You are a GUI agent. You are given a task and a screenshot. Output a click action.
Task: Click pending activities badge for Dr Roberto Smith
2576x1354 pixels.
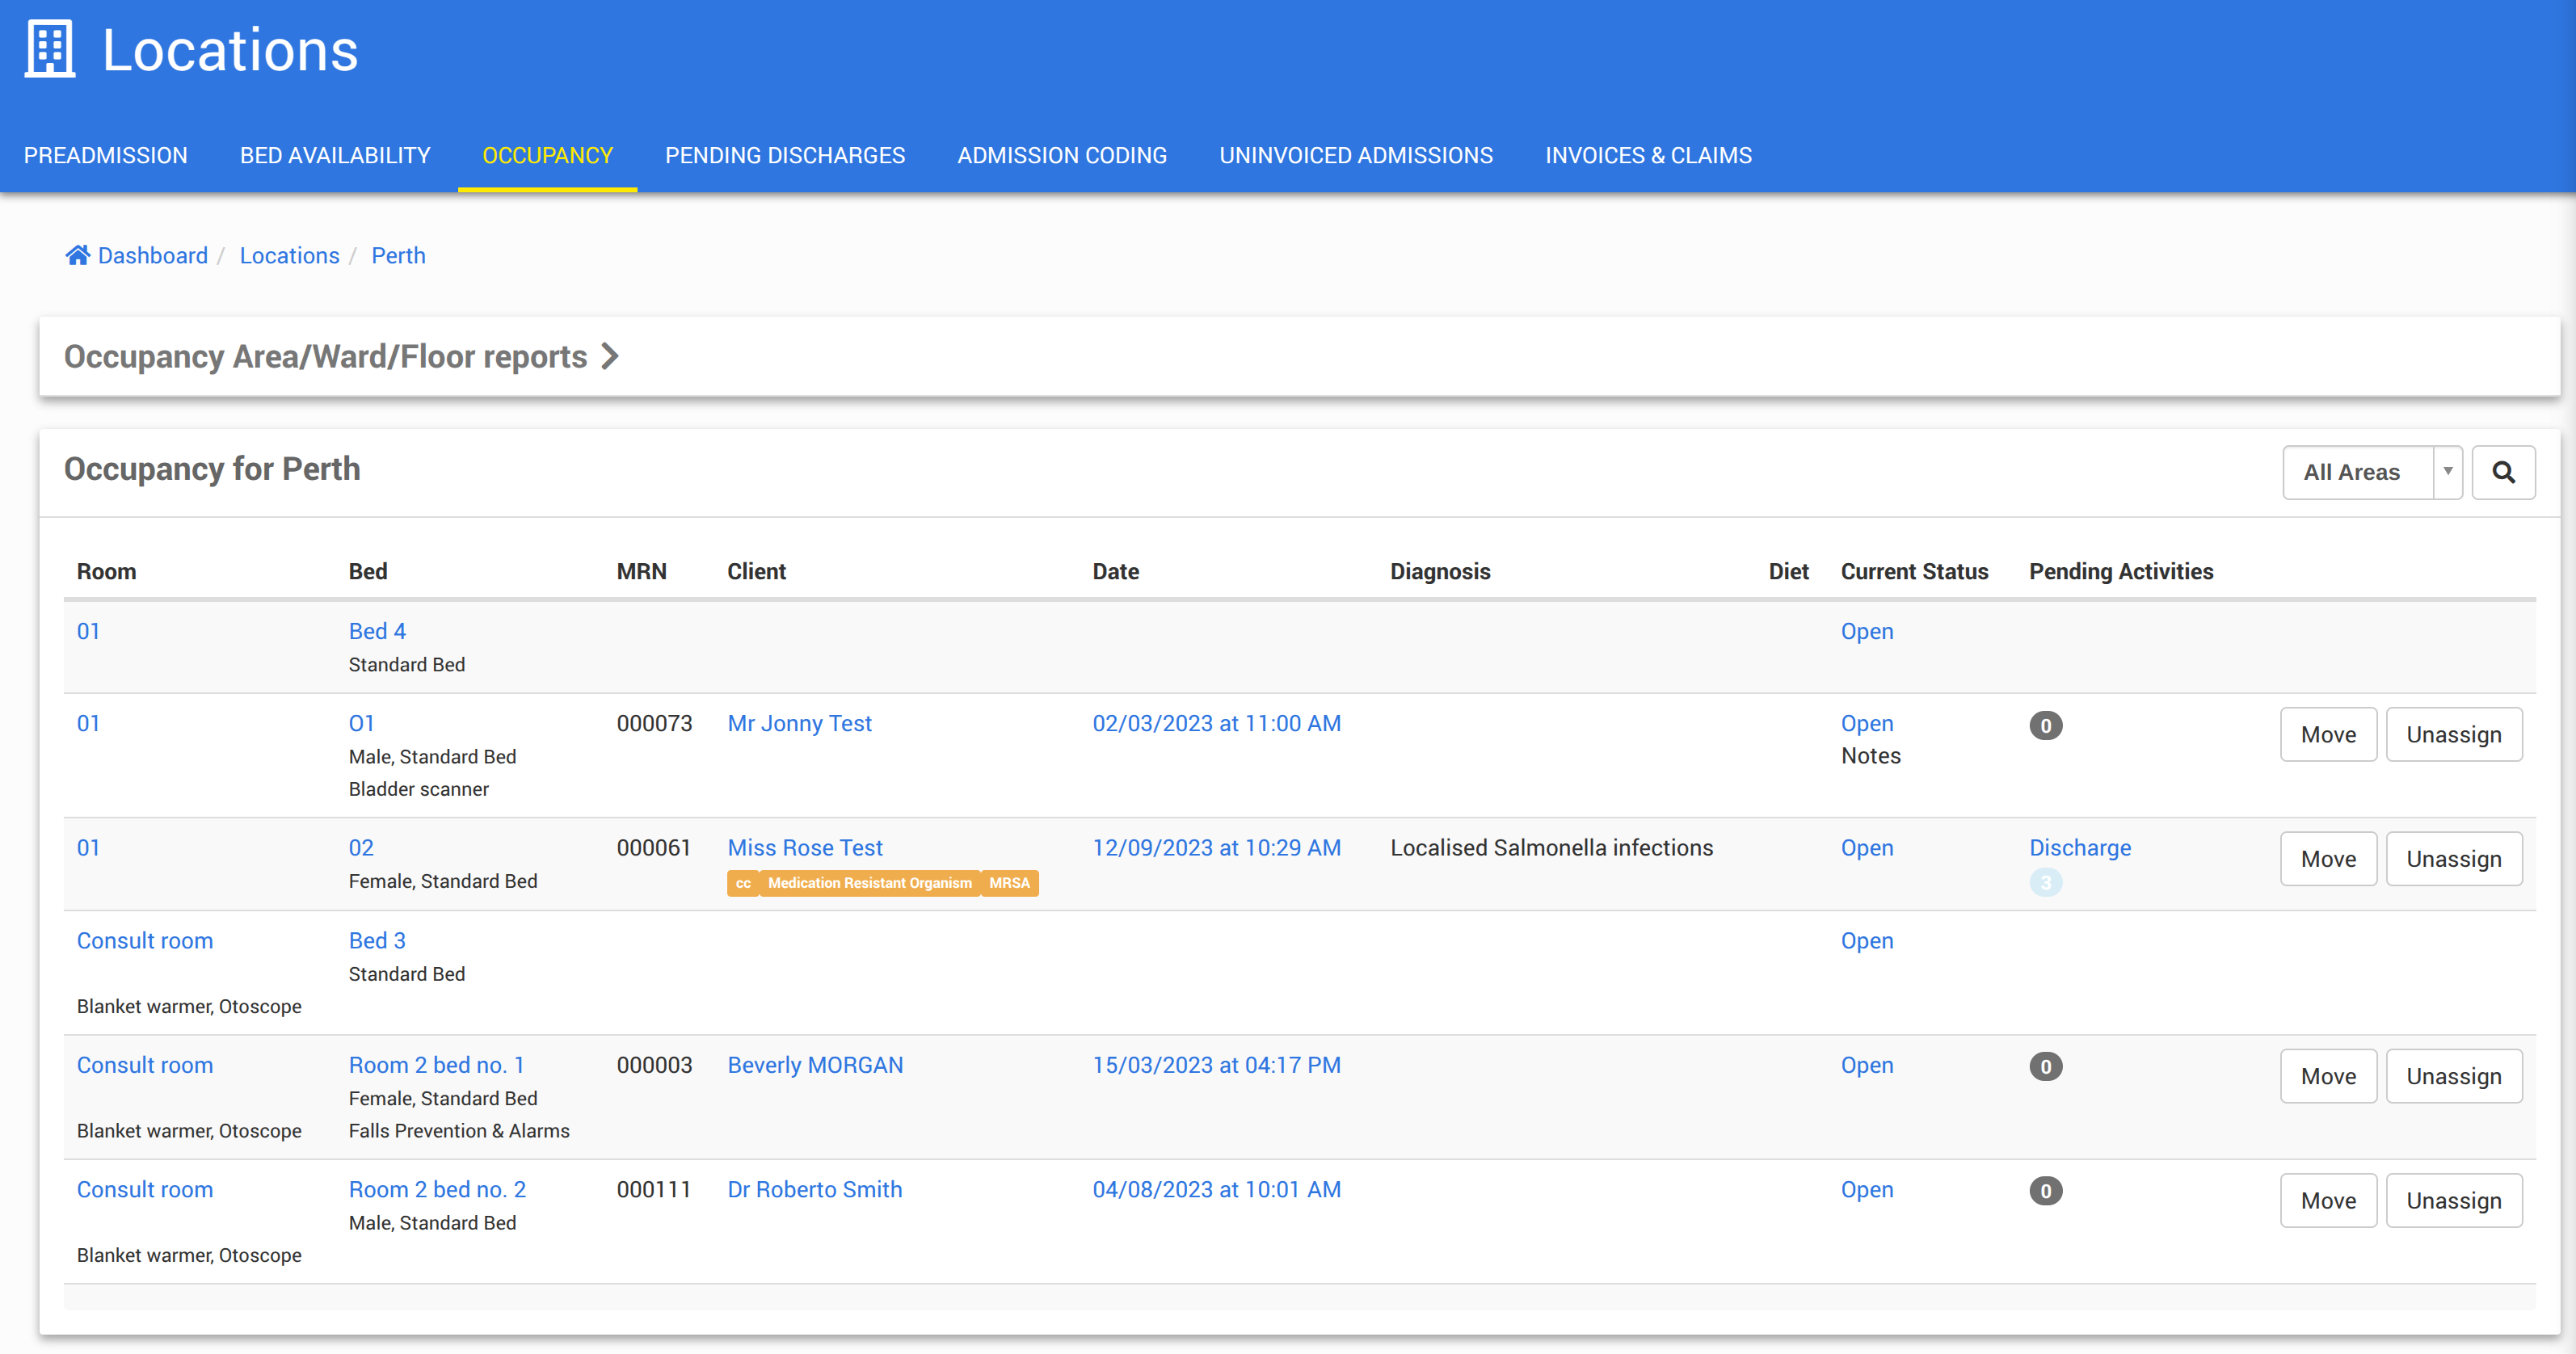point(2045,1191)
